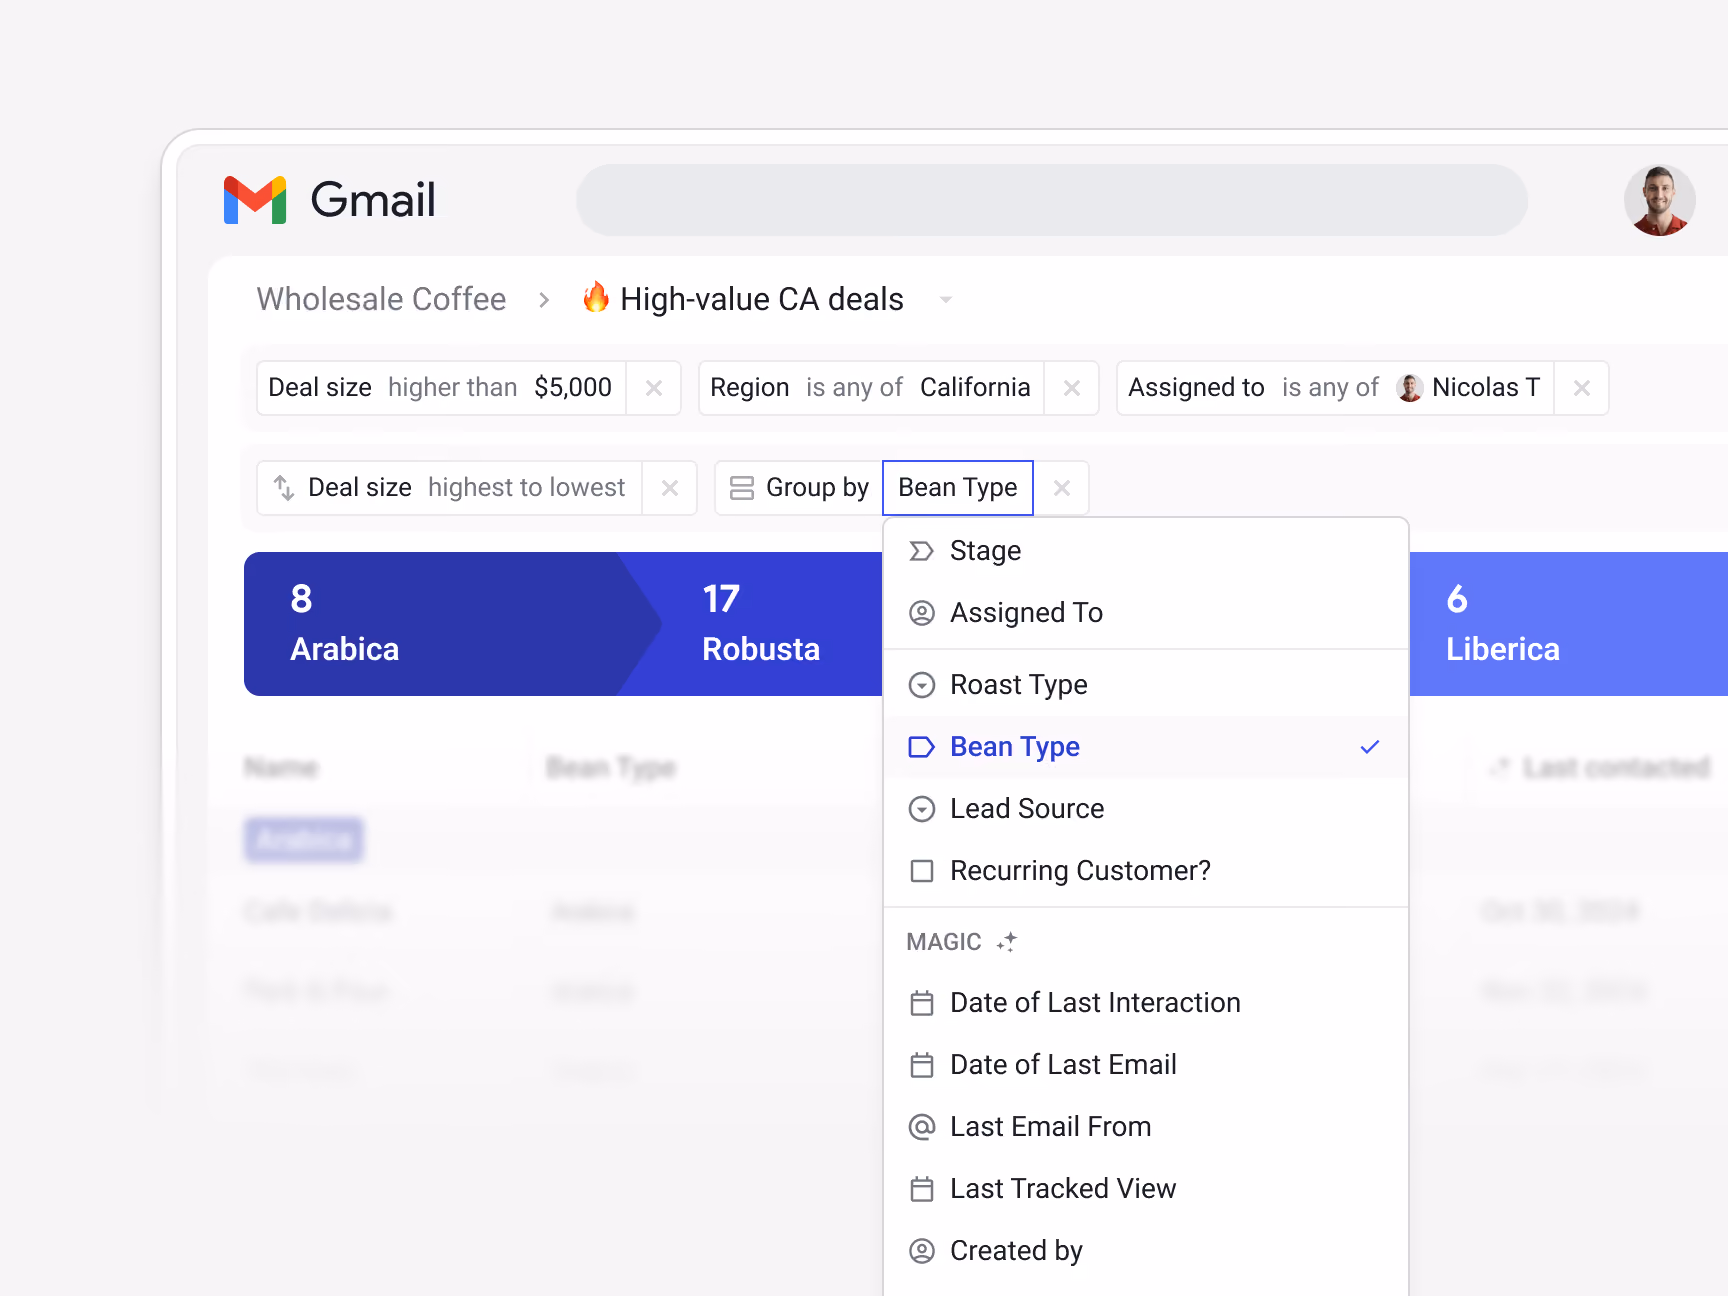Click the Gmail logo icon
The image size is (1728, 1296).
[255, 200]
